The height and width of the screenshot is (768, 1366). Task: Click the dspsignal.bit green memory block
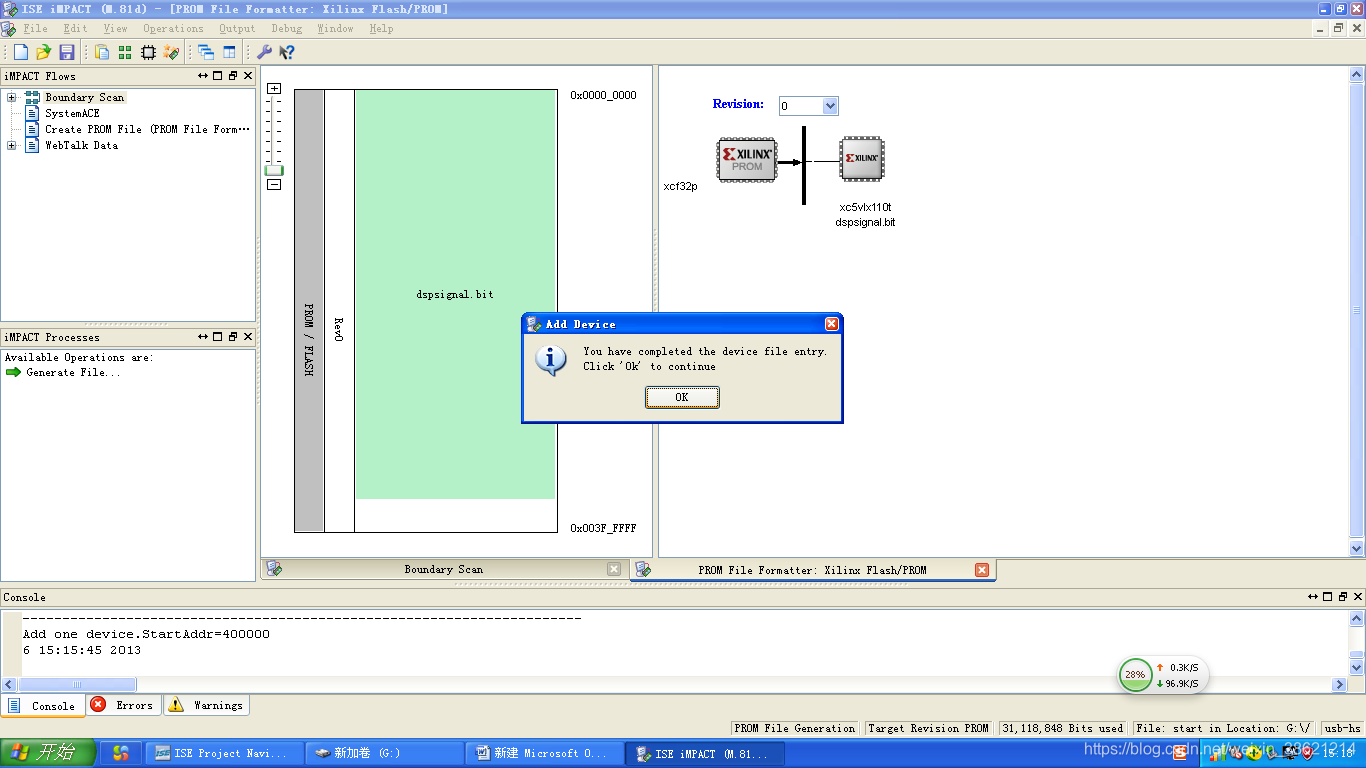tap(455, 294)
